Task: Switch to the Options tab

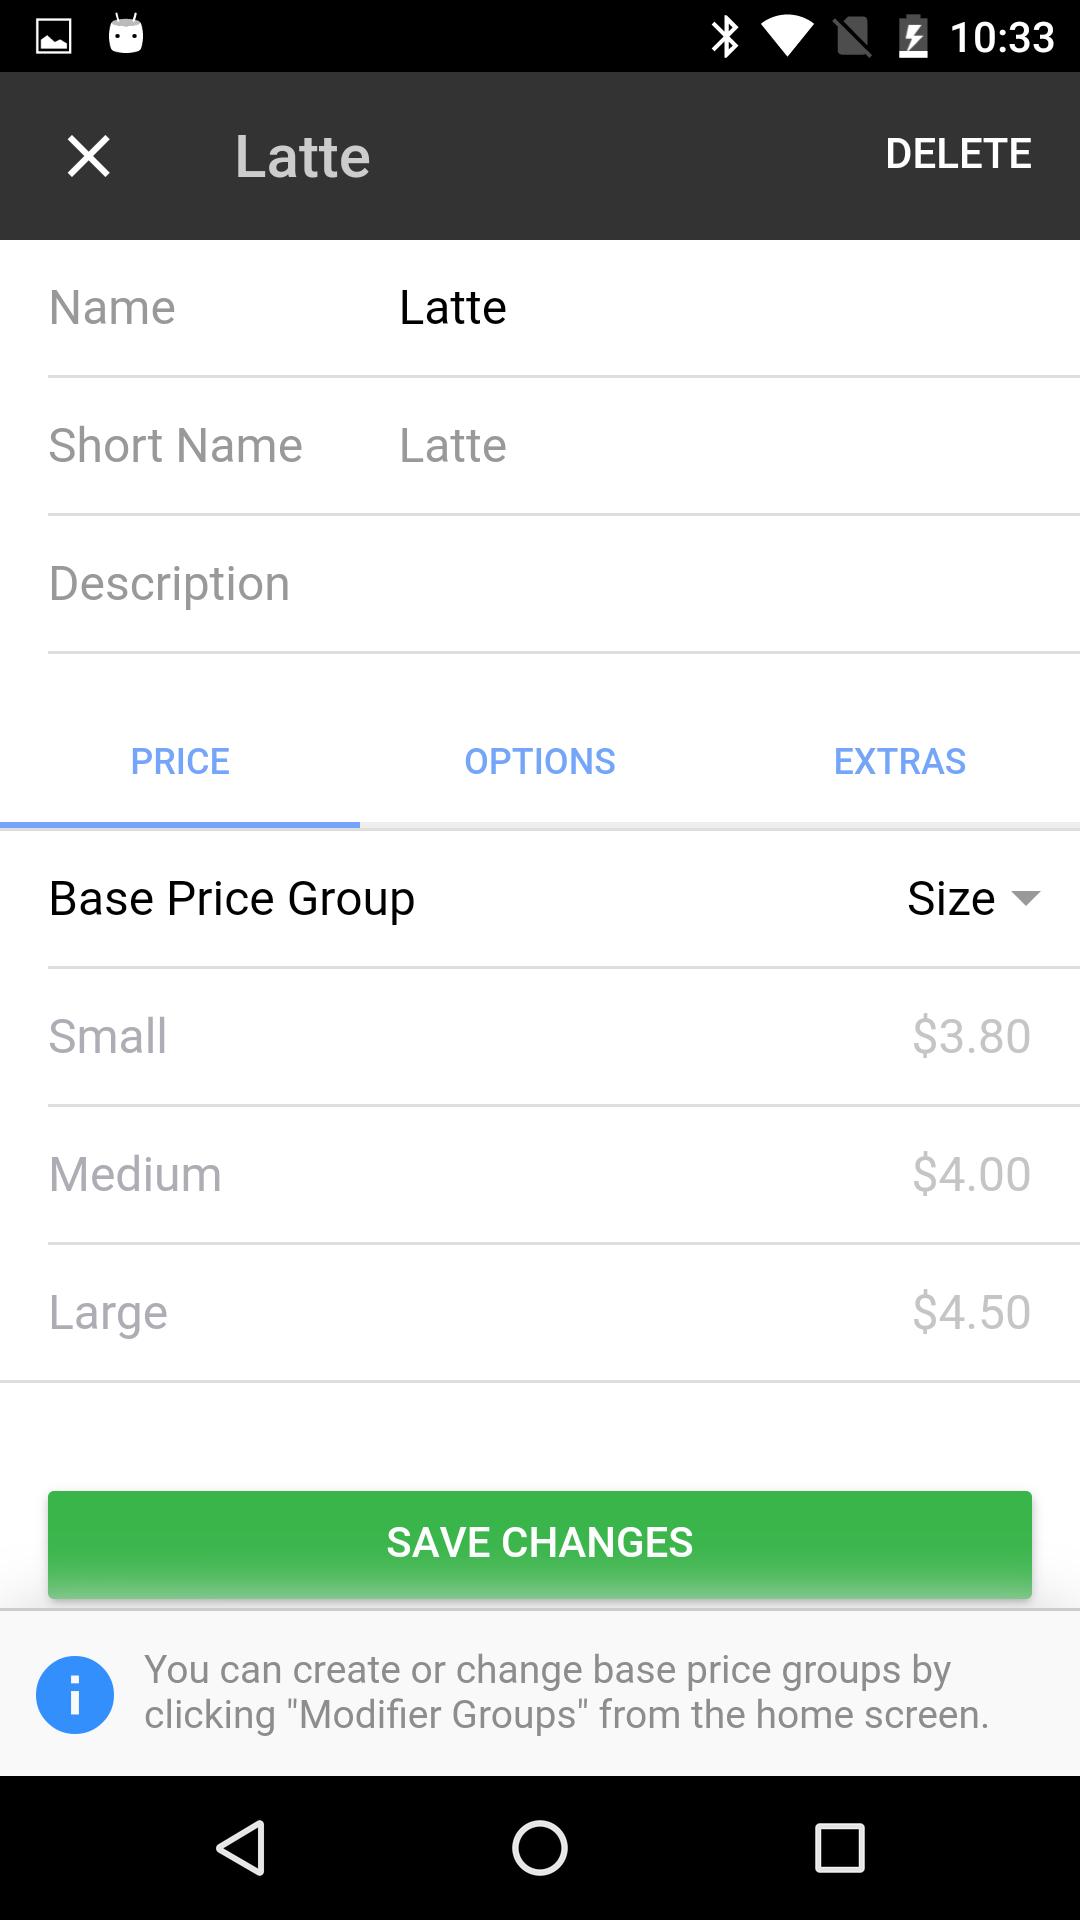Action: tap(540, 761)
